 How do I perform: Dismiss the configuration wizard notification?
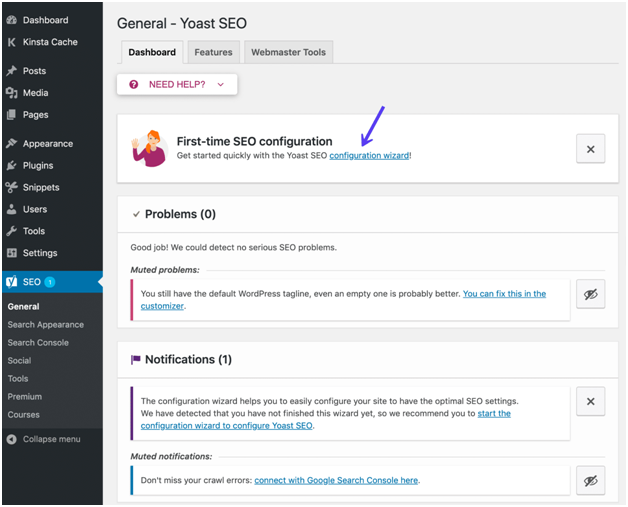590,402
